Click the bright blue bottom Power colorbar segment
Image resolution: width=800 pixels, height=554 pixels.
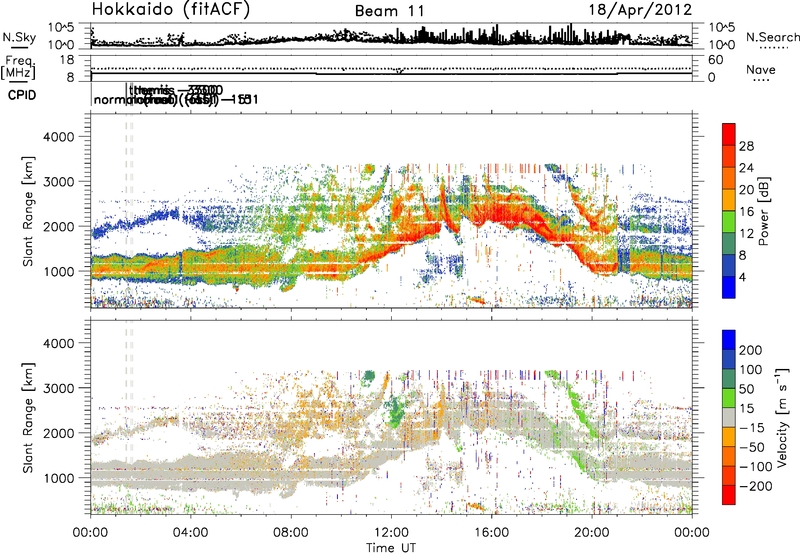point(729,287)
